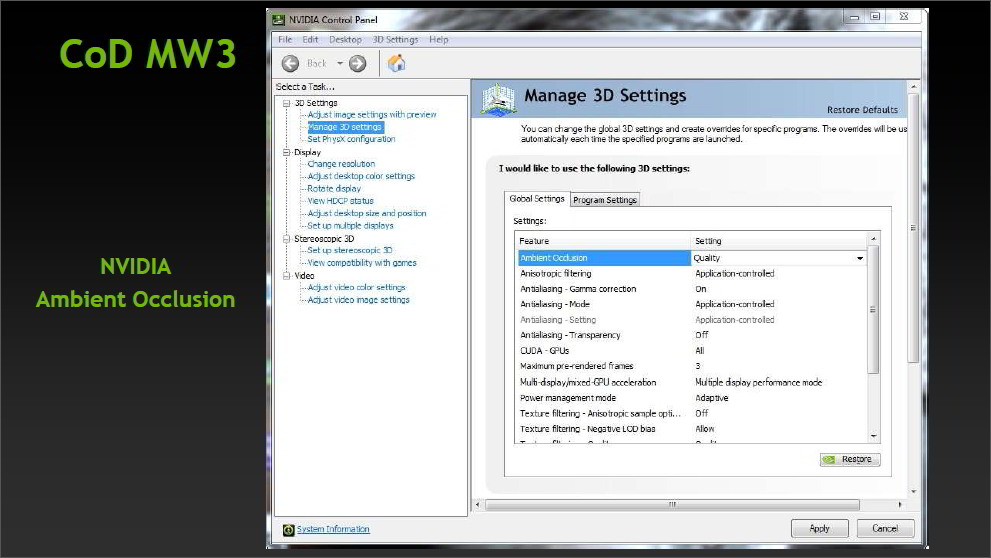This screenshot has width=991, height=558.
Task: Click main pane scroll down arrow
Action: (x=913, y=492)
